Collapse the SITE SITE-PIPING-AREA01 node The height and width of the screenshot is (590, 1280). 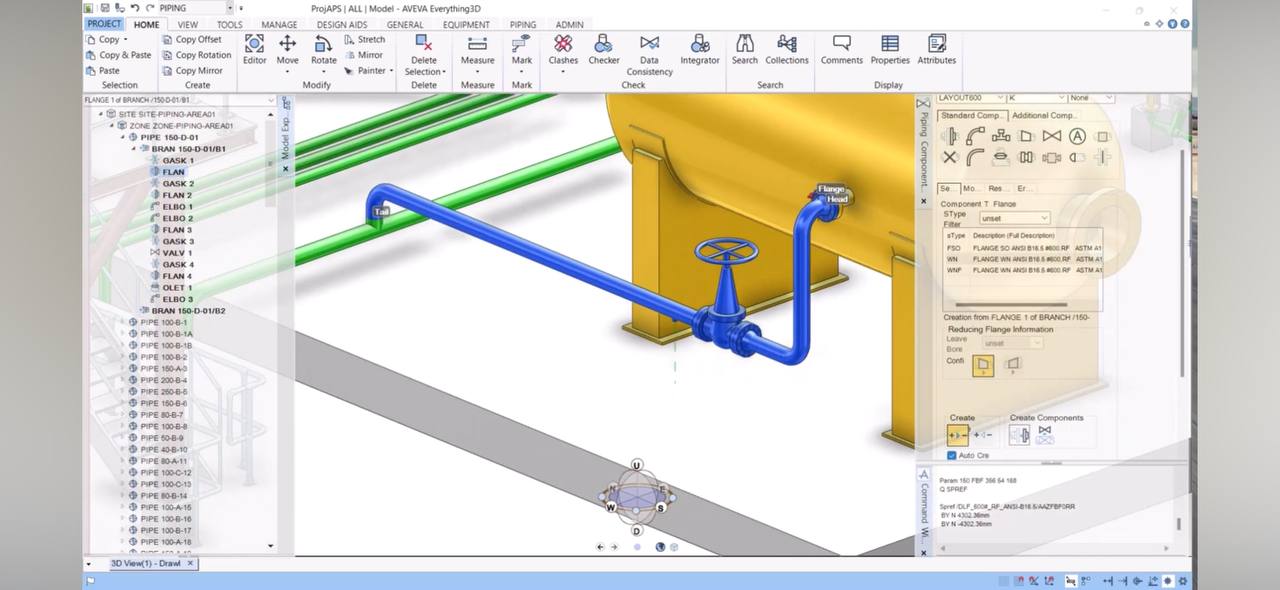pyautogui.click(x=102, y=114)
